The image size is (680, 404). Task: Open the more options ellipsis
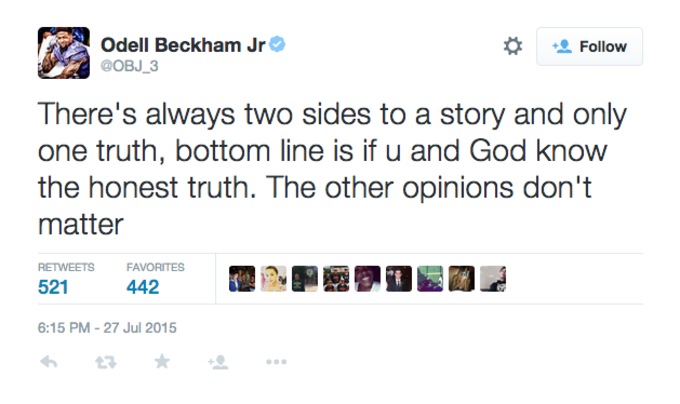click(276, 362)
